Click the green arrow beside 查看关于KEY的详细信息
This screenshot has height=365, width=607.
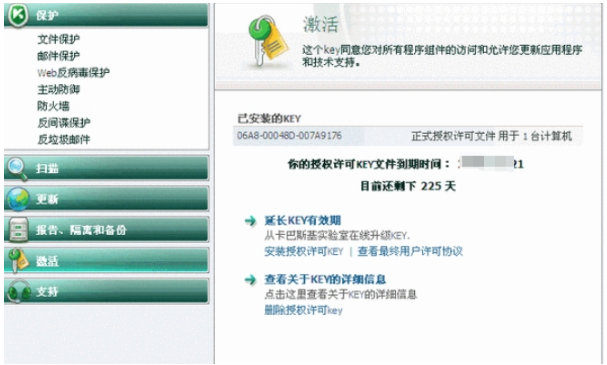click(250, 279)
